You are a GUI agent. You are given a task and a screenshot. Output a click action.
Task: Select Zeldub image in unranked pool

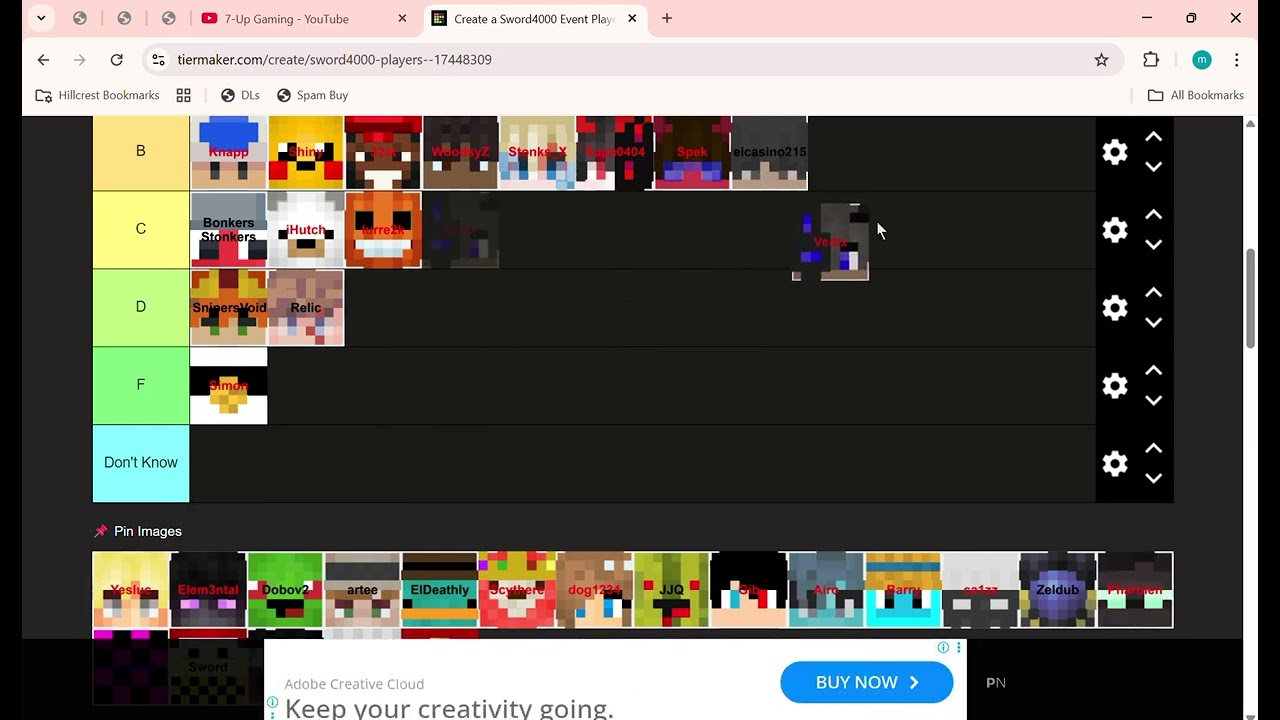click(1057, 590)
